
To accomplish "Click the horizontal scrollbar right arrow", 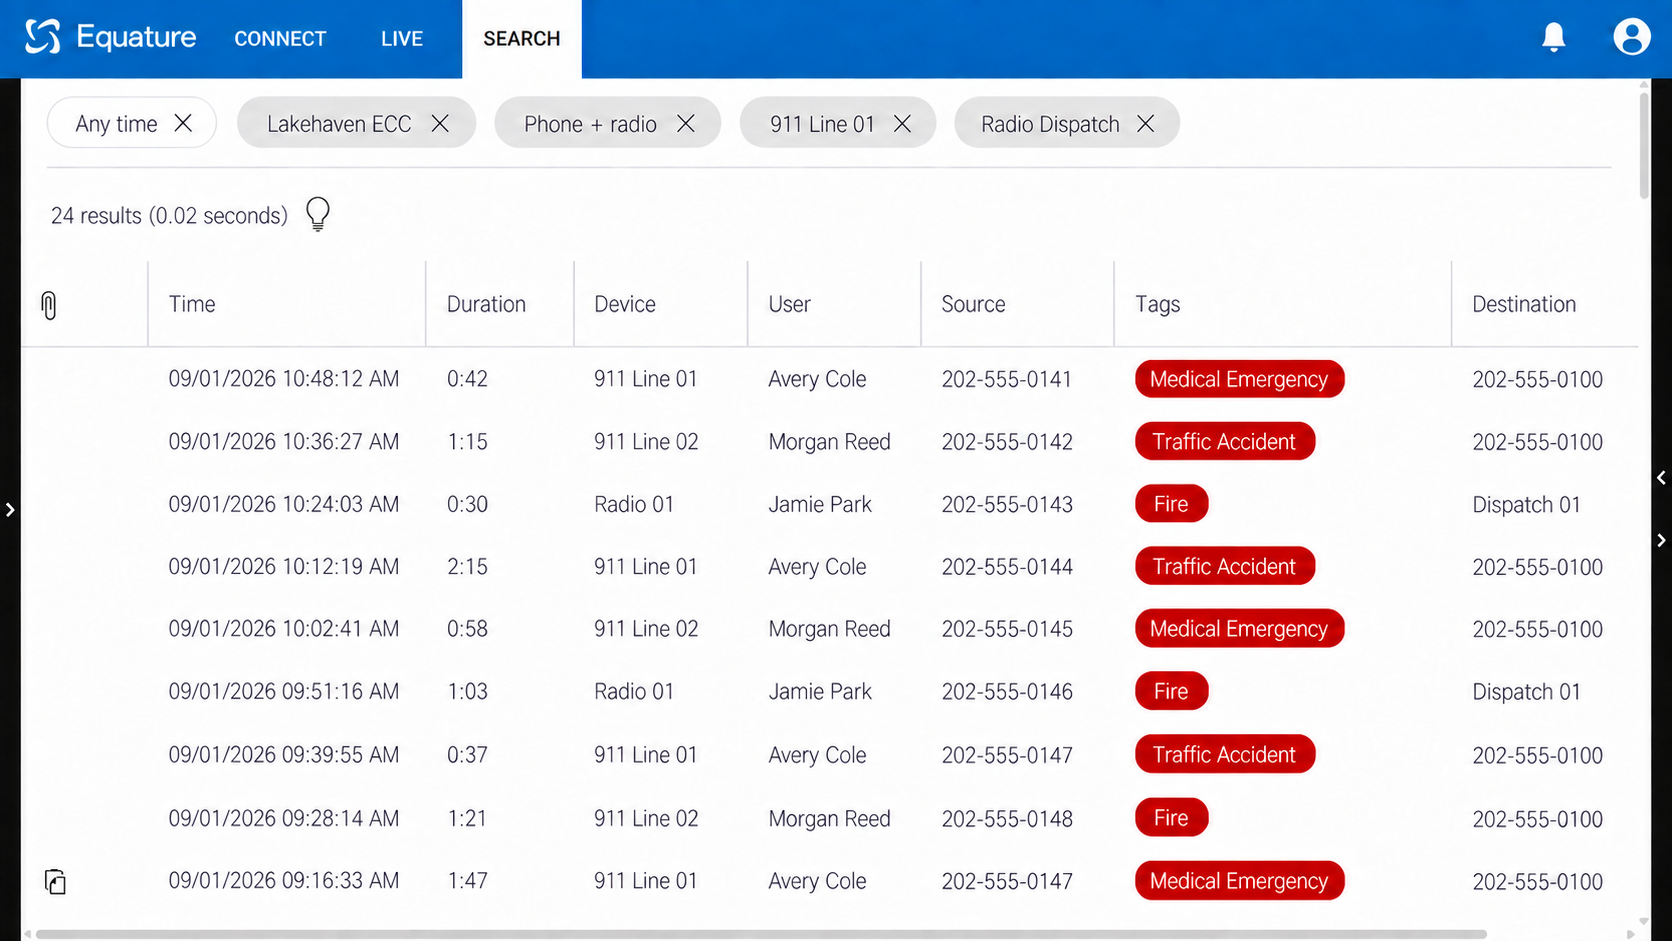I will click(1630, 934).
